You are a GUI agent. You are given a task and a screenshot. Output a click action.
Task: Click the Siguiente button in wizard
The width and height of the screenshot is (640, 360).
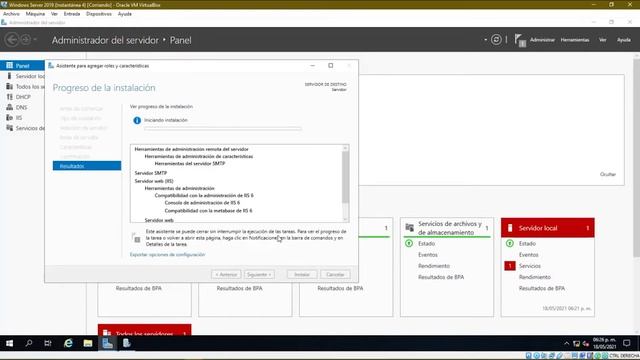259,274
